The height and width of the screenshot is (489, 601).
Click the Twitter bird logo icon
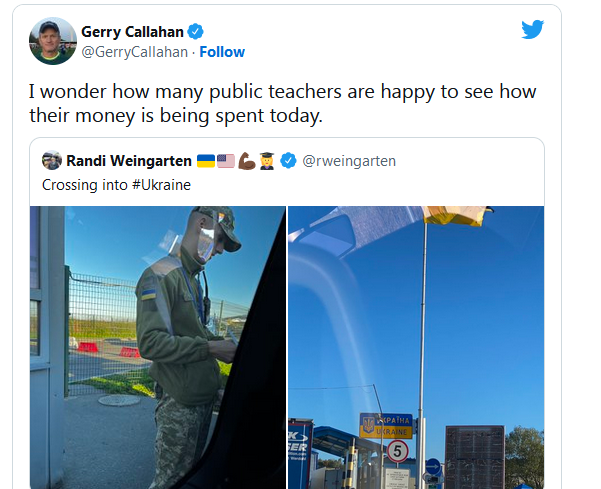tap(532, 29)
